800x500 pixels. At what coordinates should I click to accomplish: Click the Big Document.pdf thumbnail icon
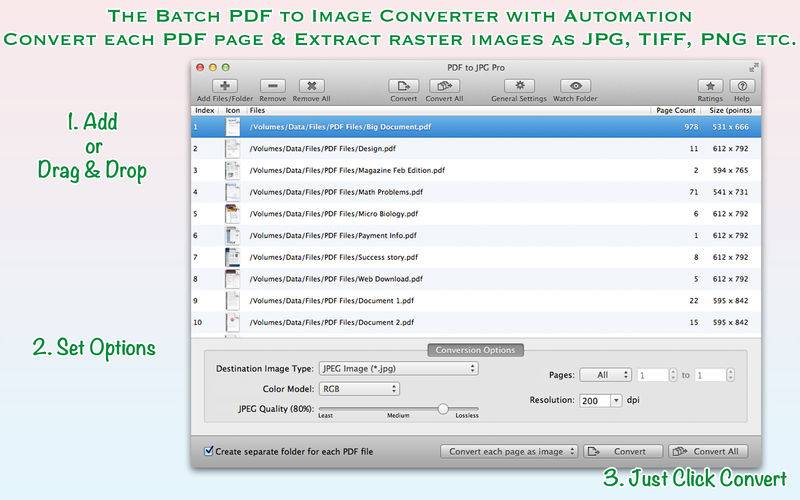[x=233, y=127]
